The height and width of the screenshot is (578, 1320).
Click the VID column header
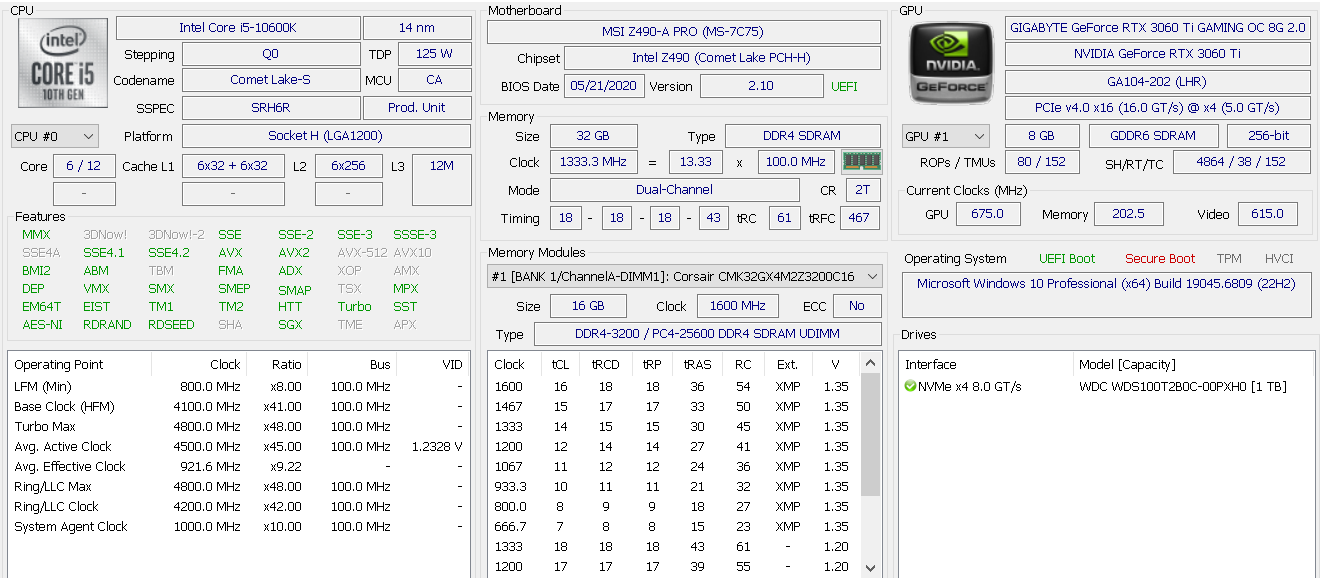tap(452, 364)
